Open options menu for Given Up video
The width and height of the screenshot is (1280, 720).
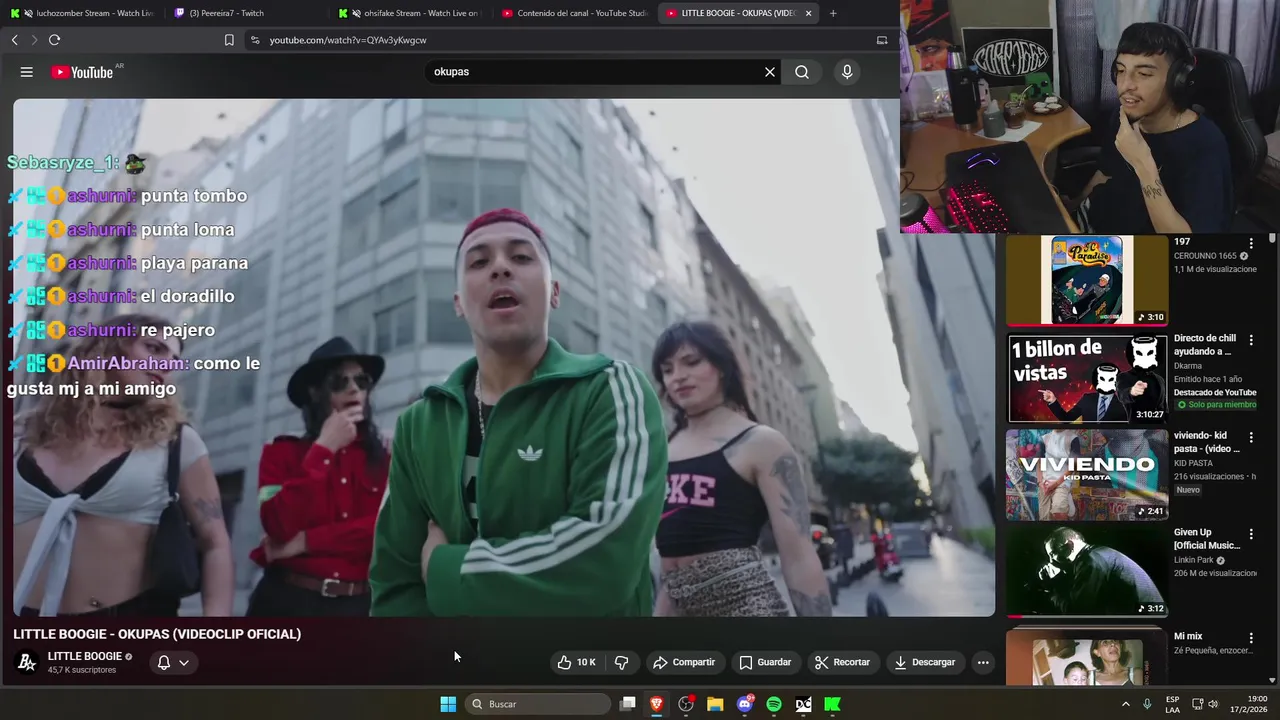click(1251, 534)
